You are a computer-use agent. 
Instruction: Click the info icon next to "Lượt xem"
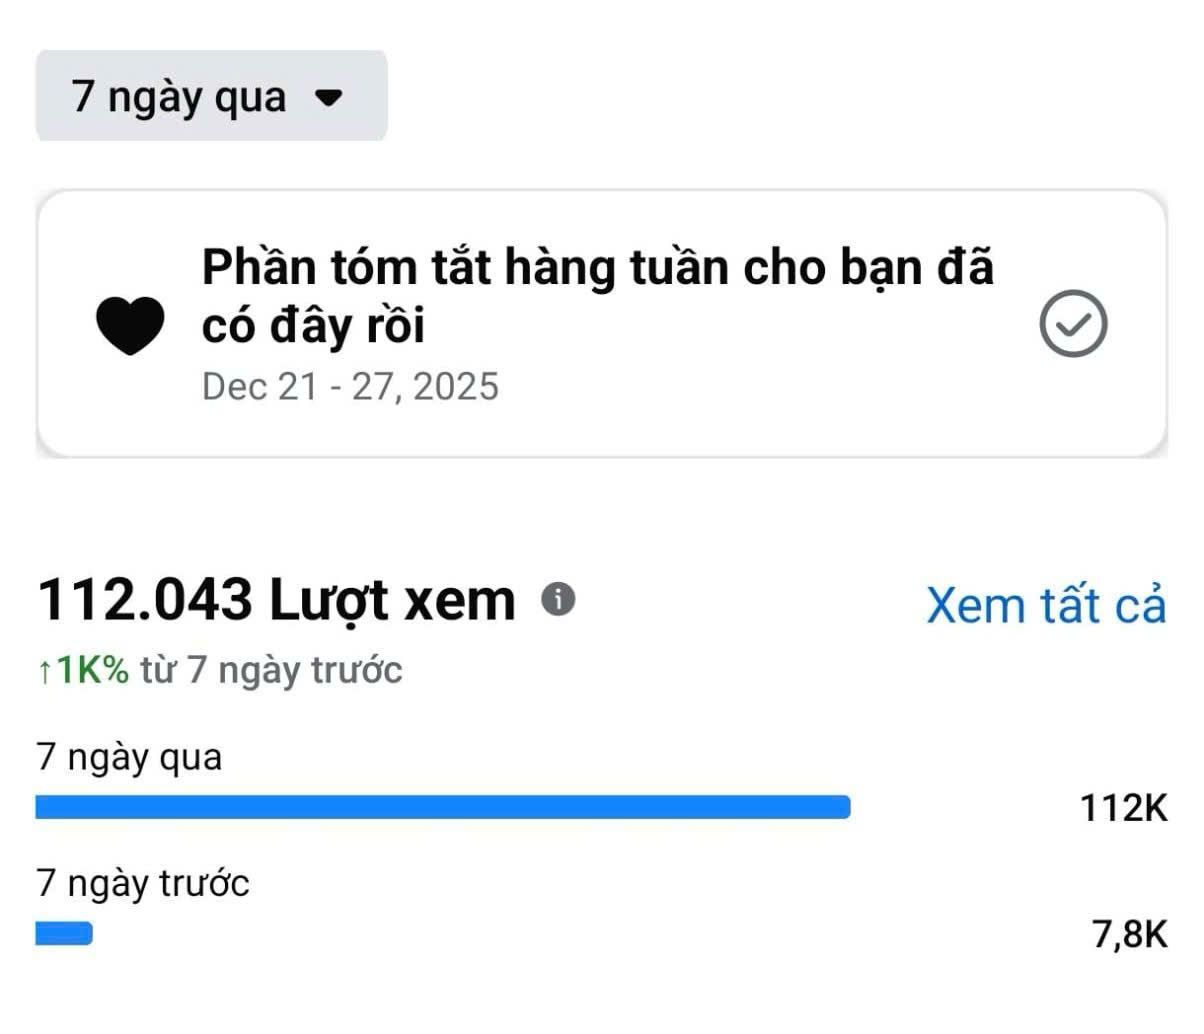559,599
